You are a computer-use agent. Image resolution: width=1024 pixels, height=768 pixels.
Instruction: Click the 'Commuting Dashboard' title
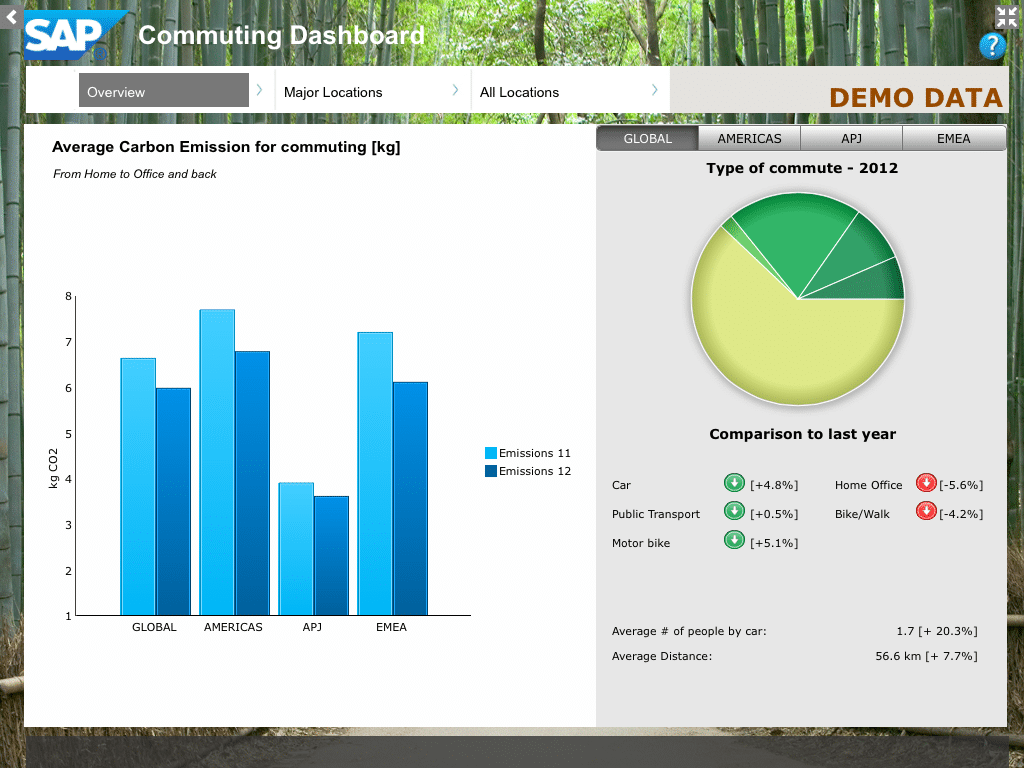pyautogui.click(x=281, y=35)
